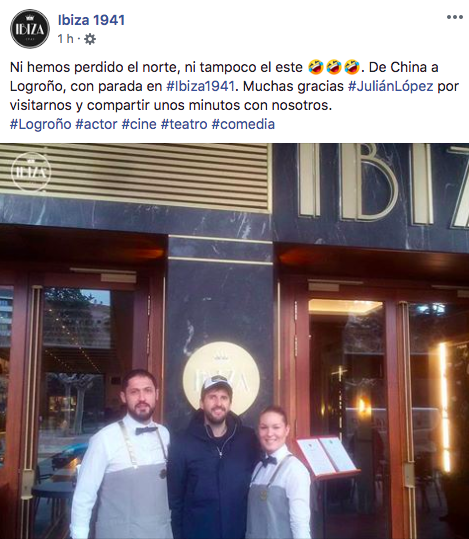The height and width of the screenshot is (539, 469).
Task: Open the #comedia hashtag
Action: pyautogui.click(x=243, y=124)
